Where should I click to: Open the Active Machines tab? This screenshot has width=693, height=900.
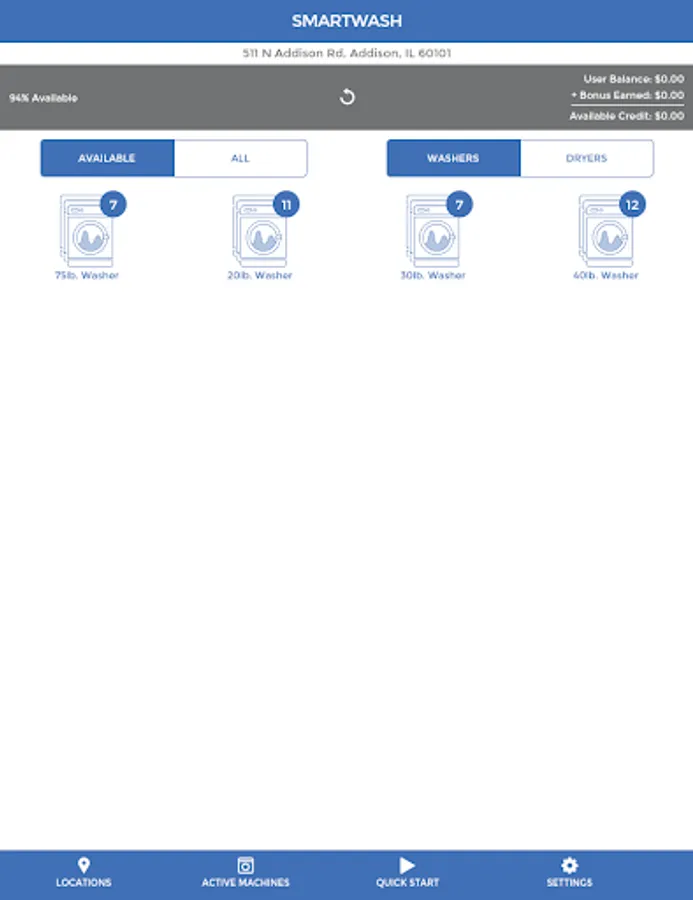click(246, 872)
